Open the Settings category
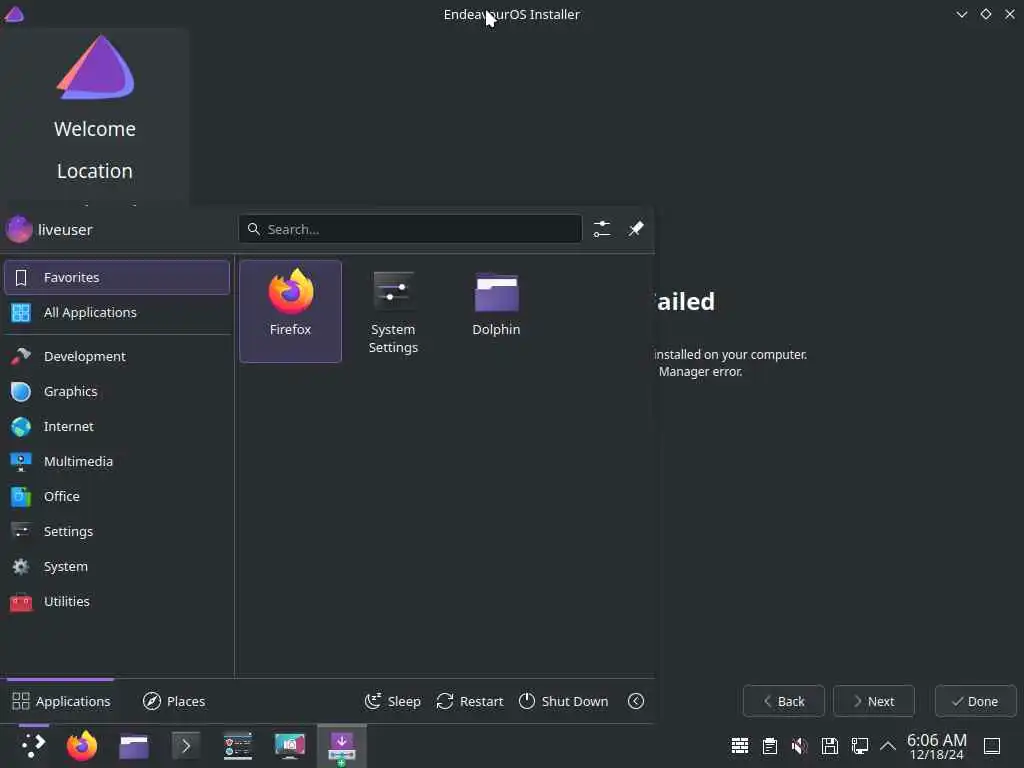Viewport: 1024px width, 768px height. point(117,532)
